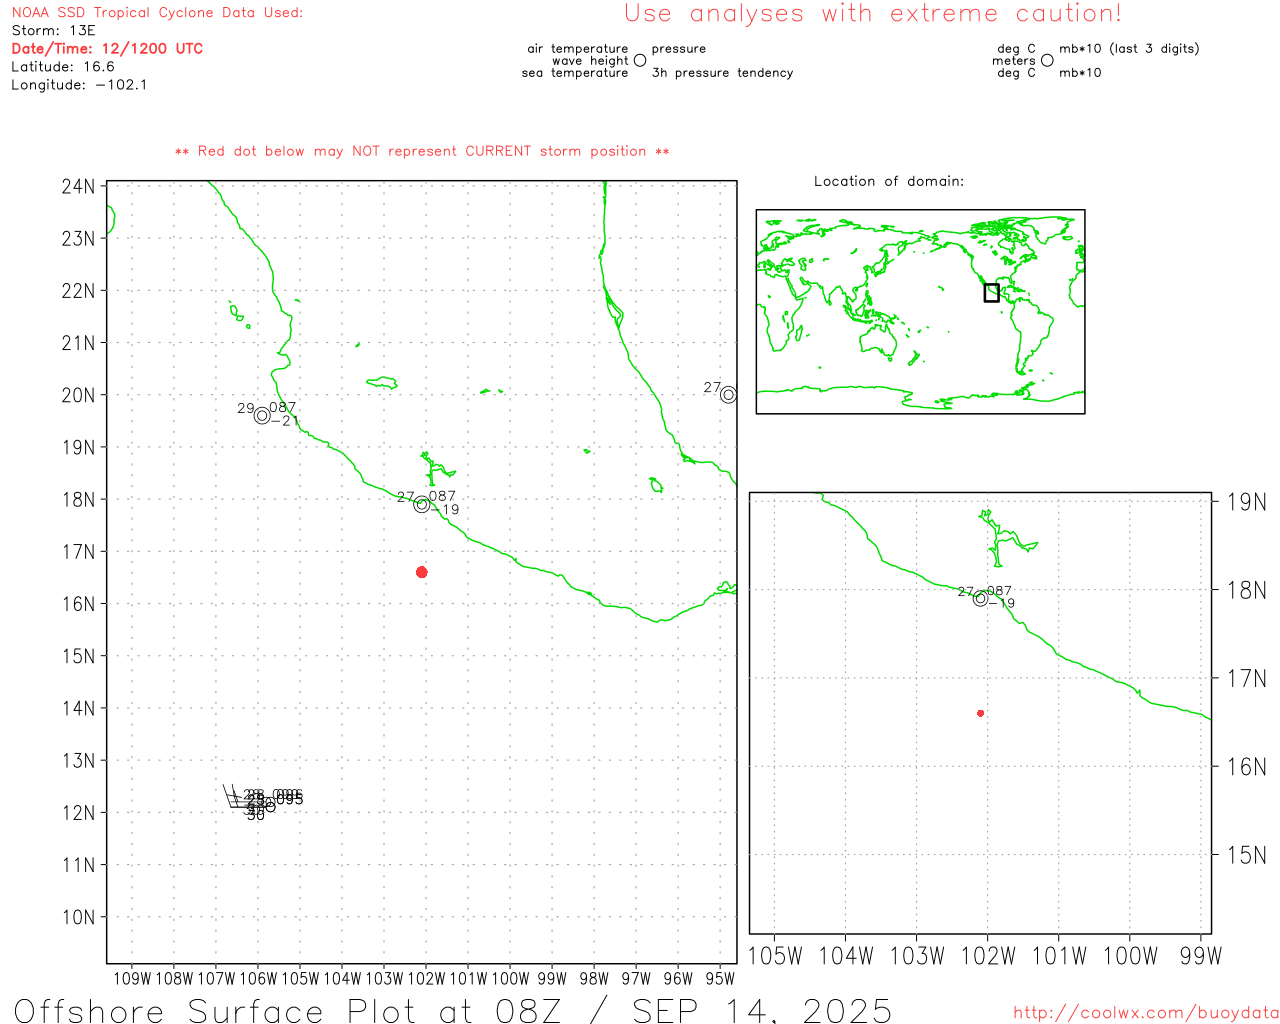Click the '29' air temperature value near 106W

(x=246, y=408)
